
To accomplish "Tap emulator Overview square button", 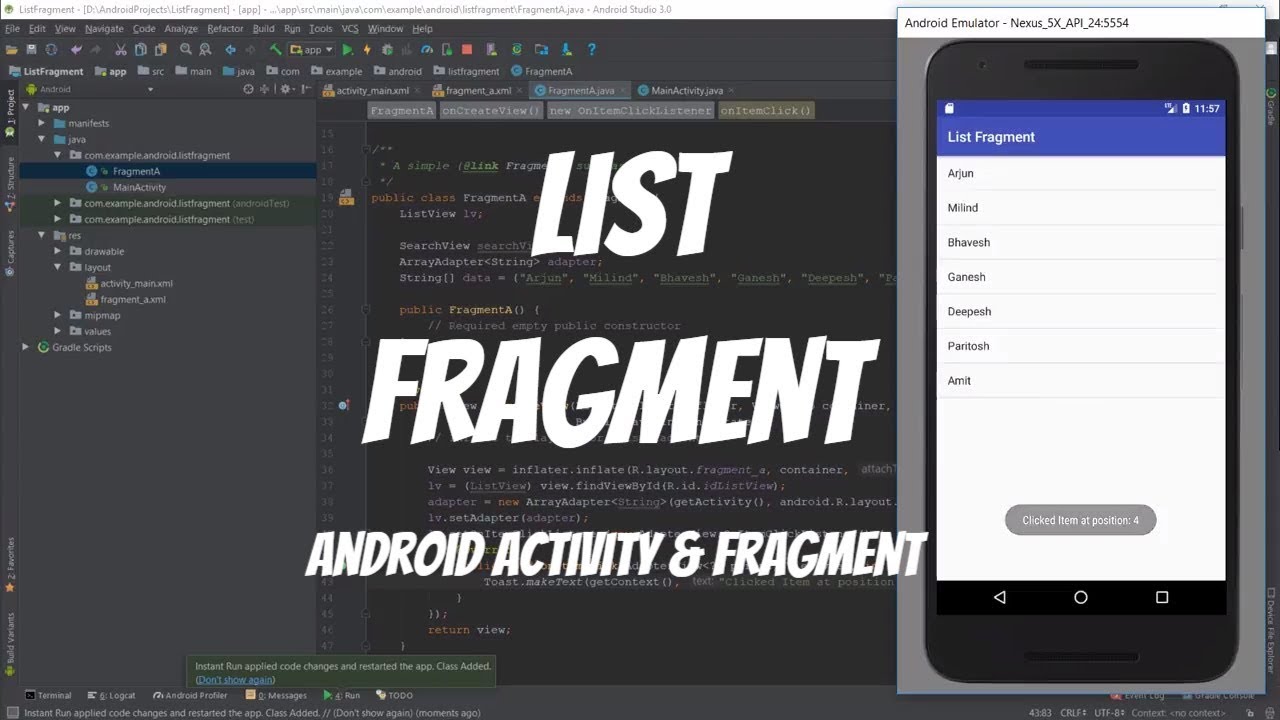I will click(x=1161, y=597).
